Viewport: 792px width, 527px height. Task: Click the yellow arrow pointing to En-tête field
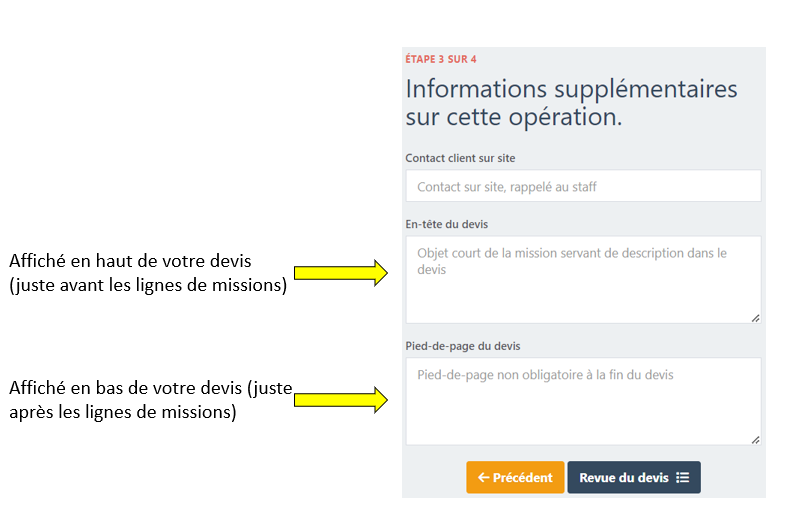340,272
